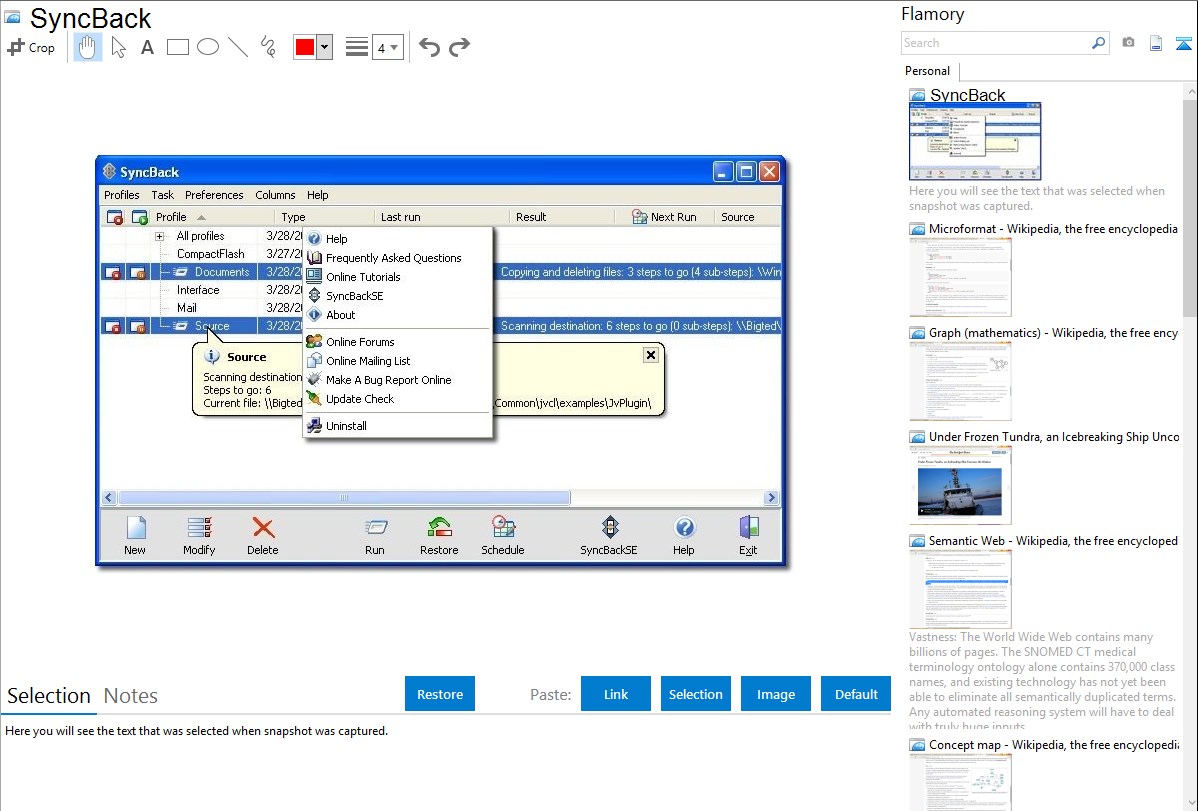Image resolution: width=1198 pixels, height=811 pixels.
Task: Select the straight line tool
Action: pyautogui.click(x=238, y=47)
